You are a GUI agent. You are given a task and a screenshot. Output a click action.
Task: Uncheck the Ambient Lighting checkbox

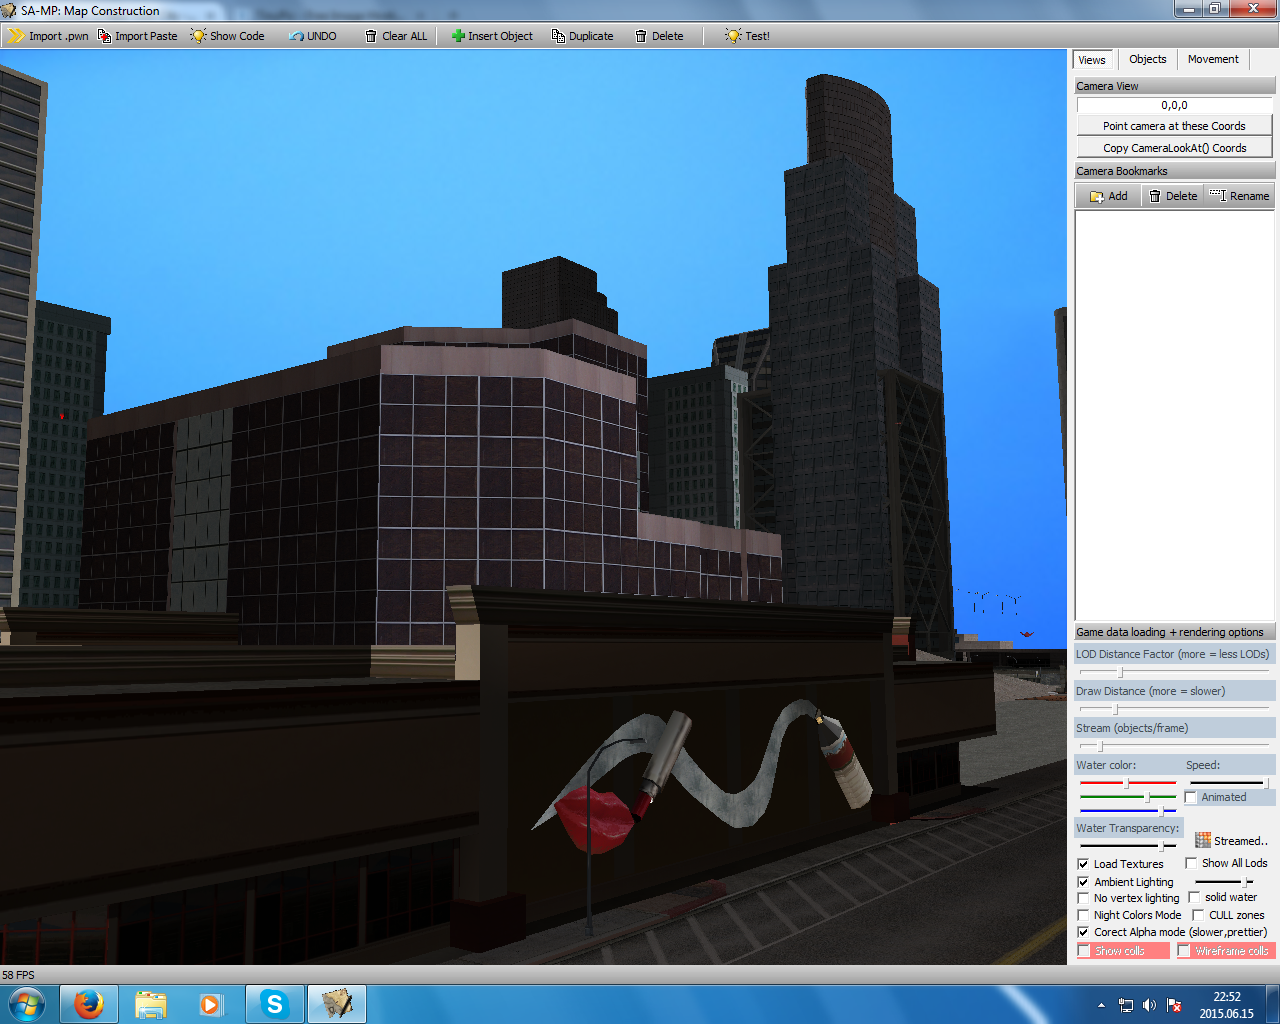[1083, 882]
